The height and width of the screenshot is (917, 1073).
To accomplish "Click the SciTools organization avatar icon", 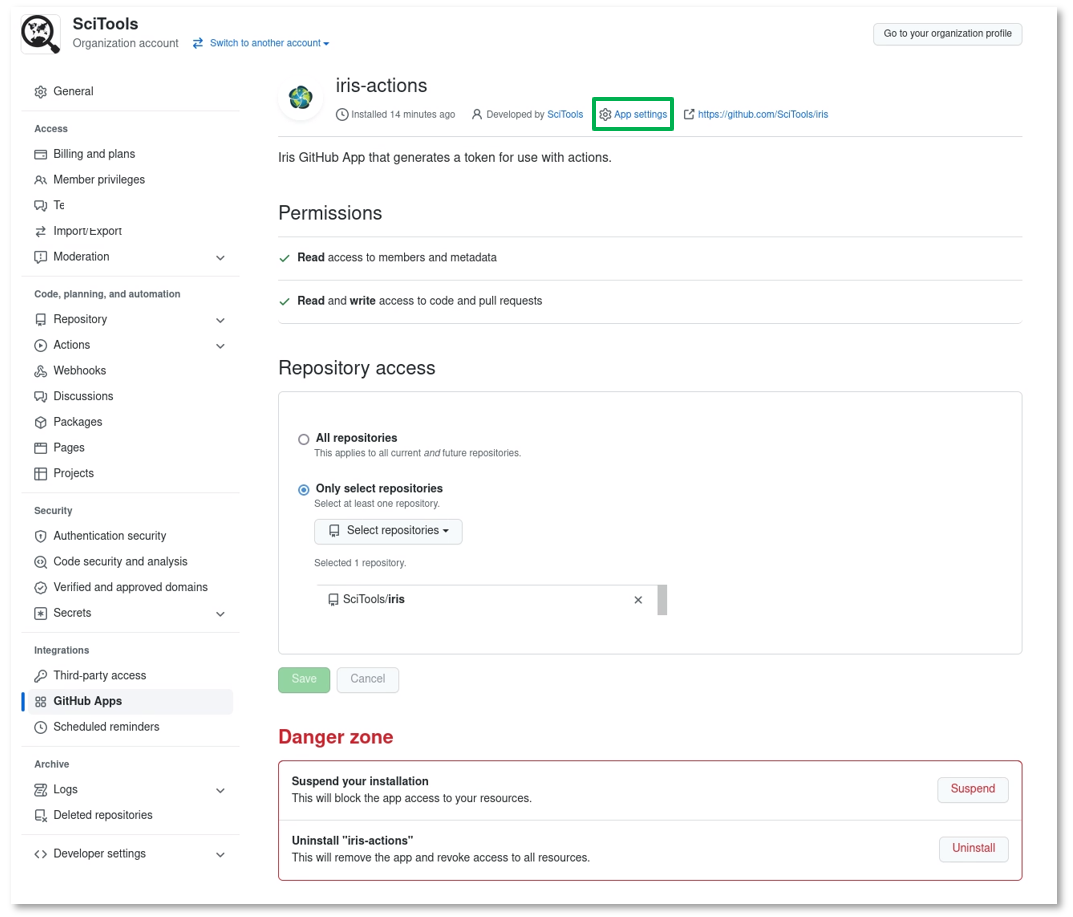I will [41, 35].
